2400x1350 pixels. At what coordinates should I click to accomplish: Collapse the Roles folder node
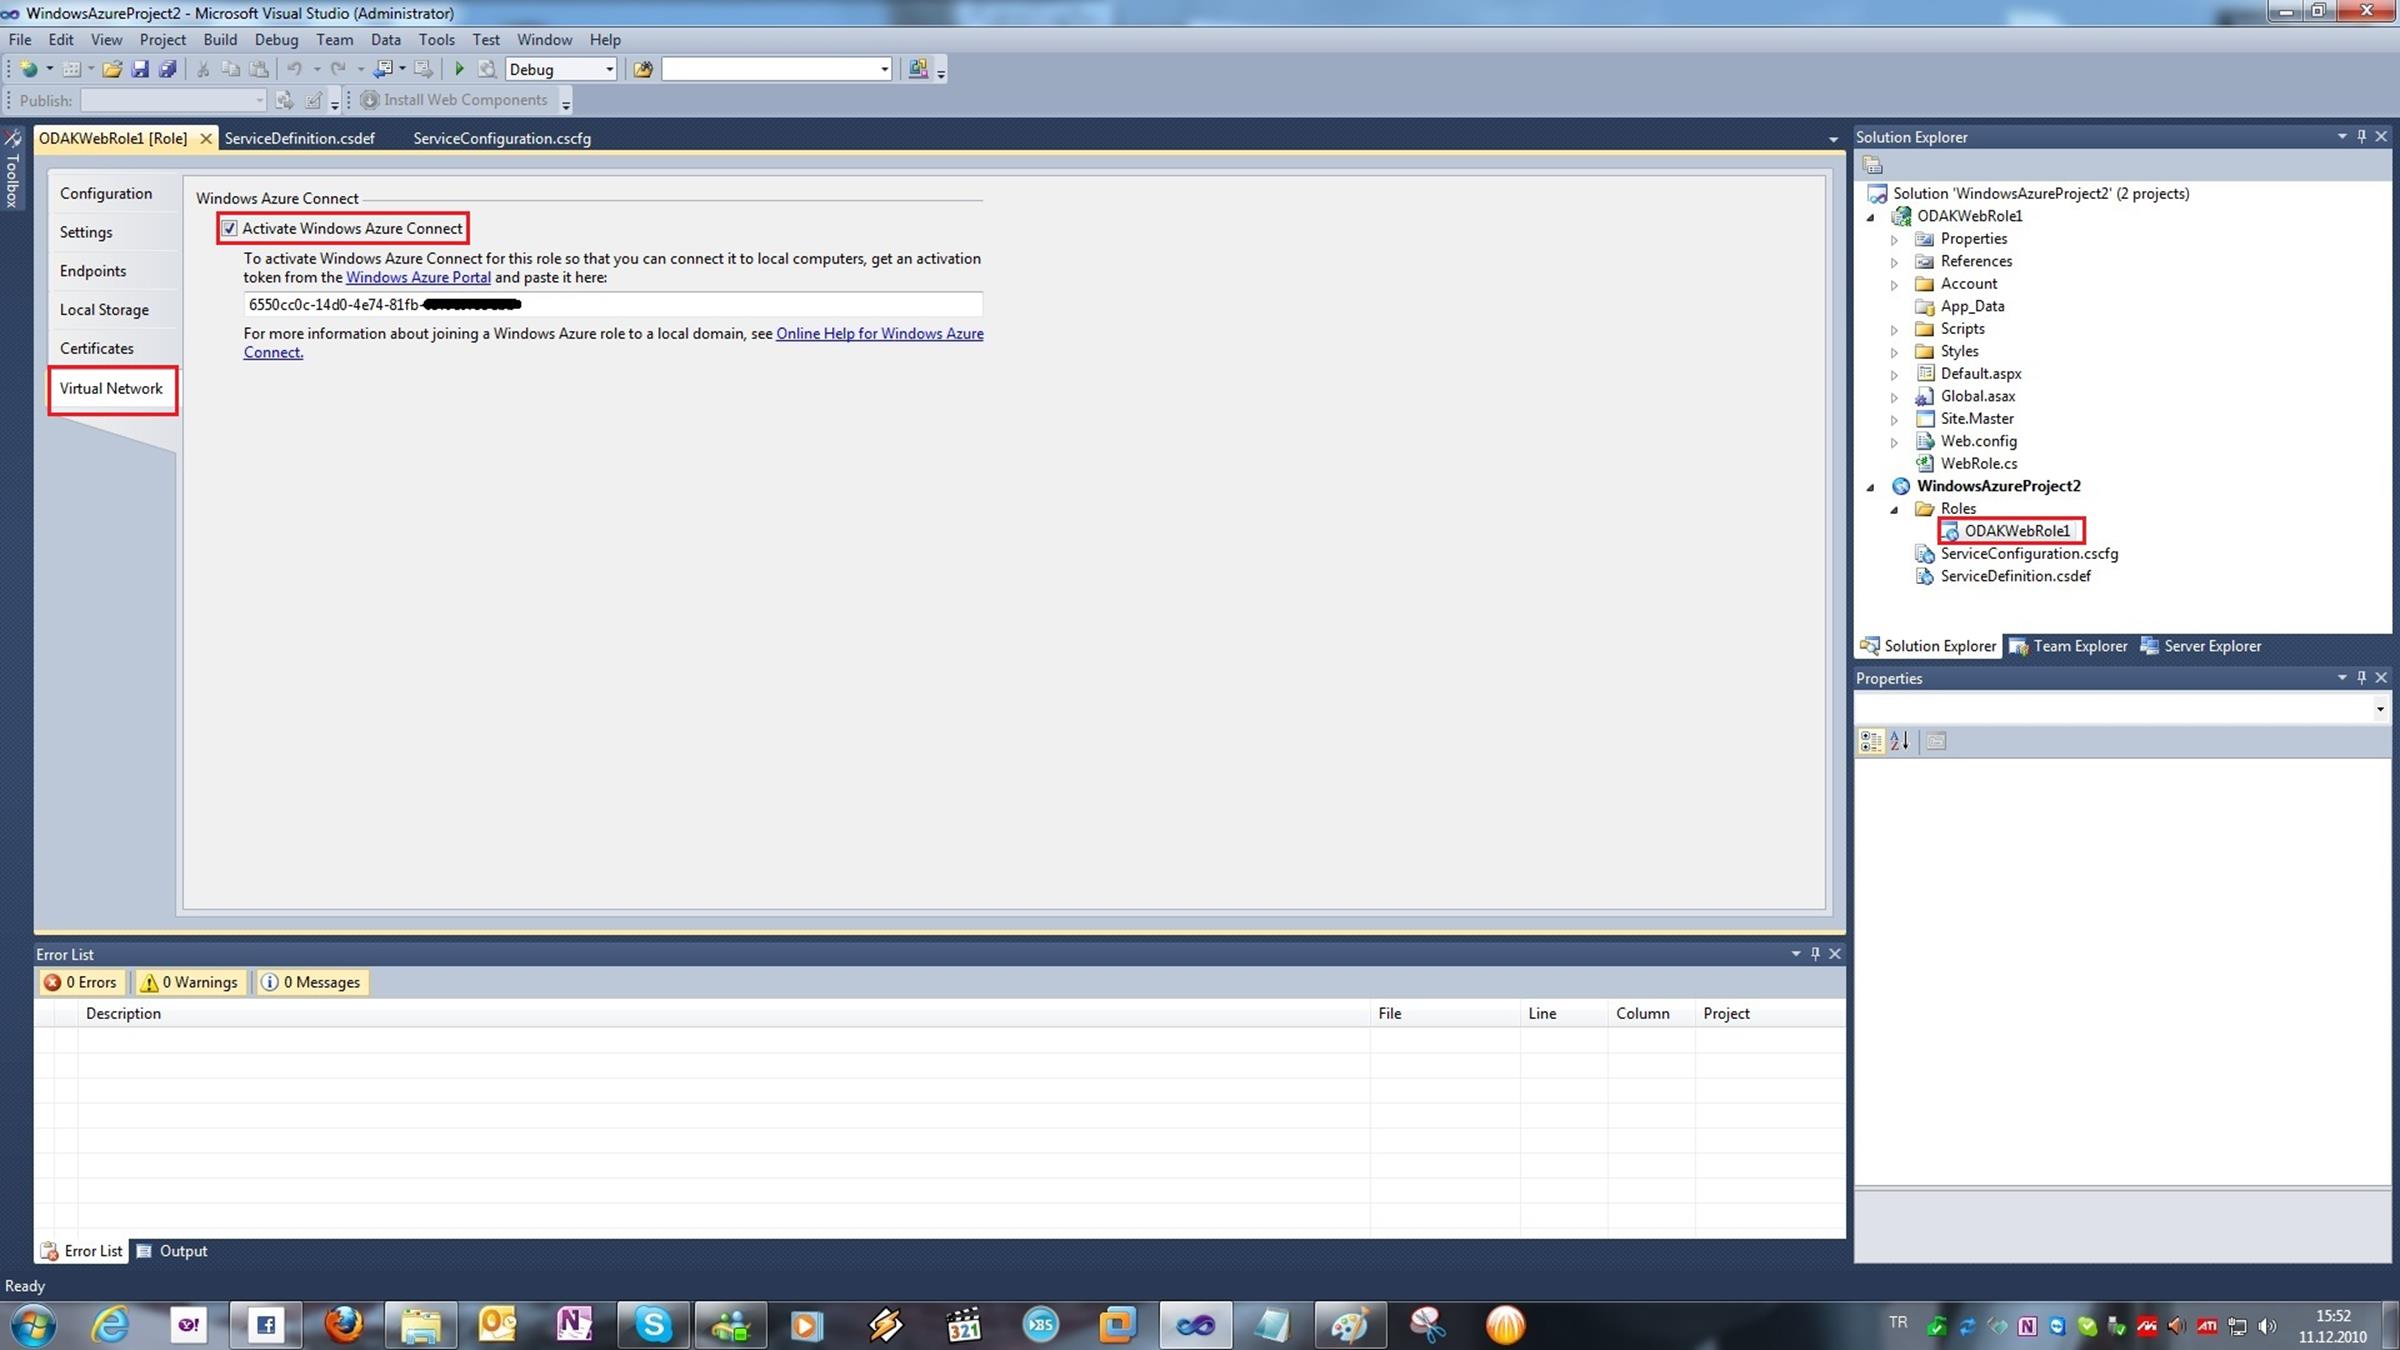pyautogui.click(x=1894, y=509)
